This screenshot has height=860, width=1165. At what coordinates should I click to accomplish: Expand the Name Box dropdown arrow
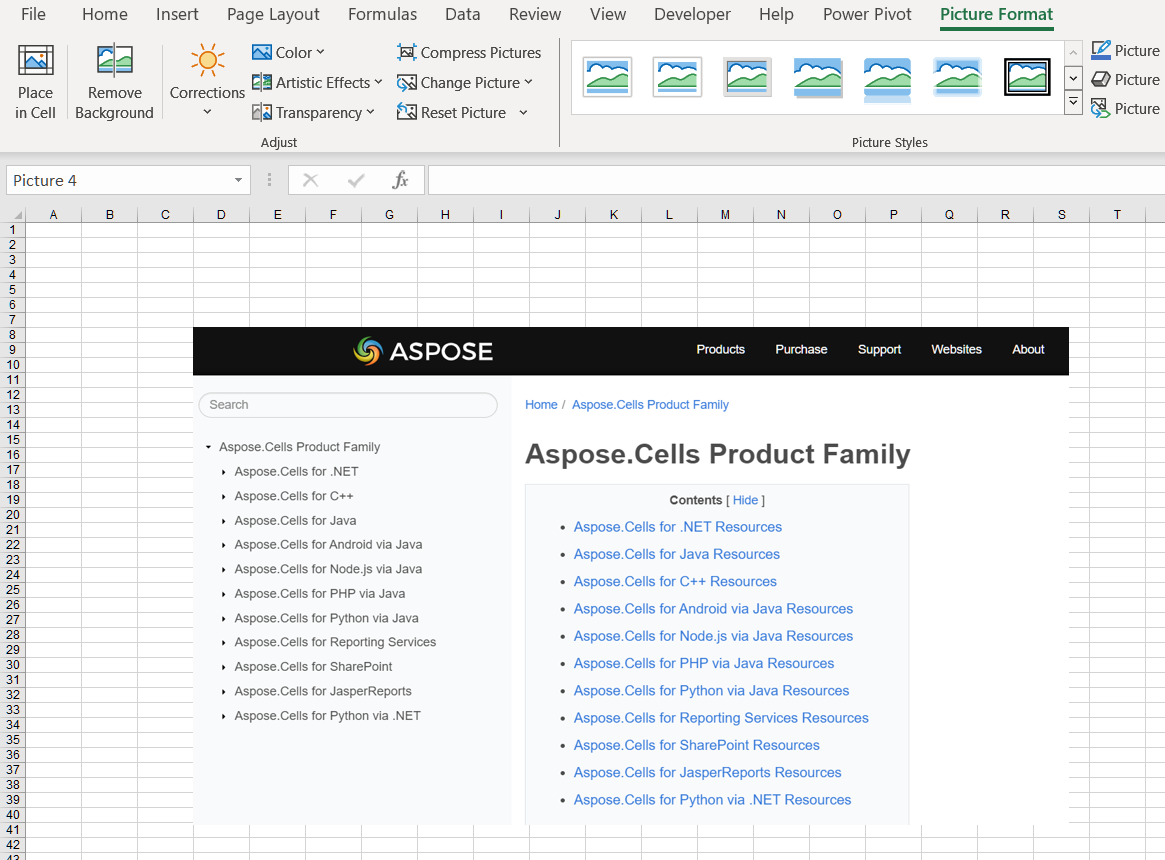(x=238, y=180)
